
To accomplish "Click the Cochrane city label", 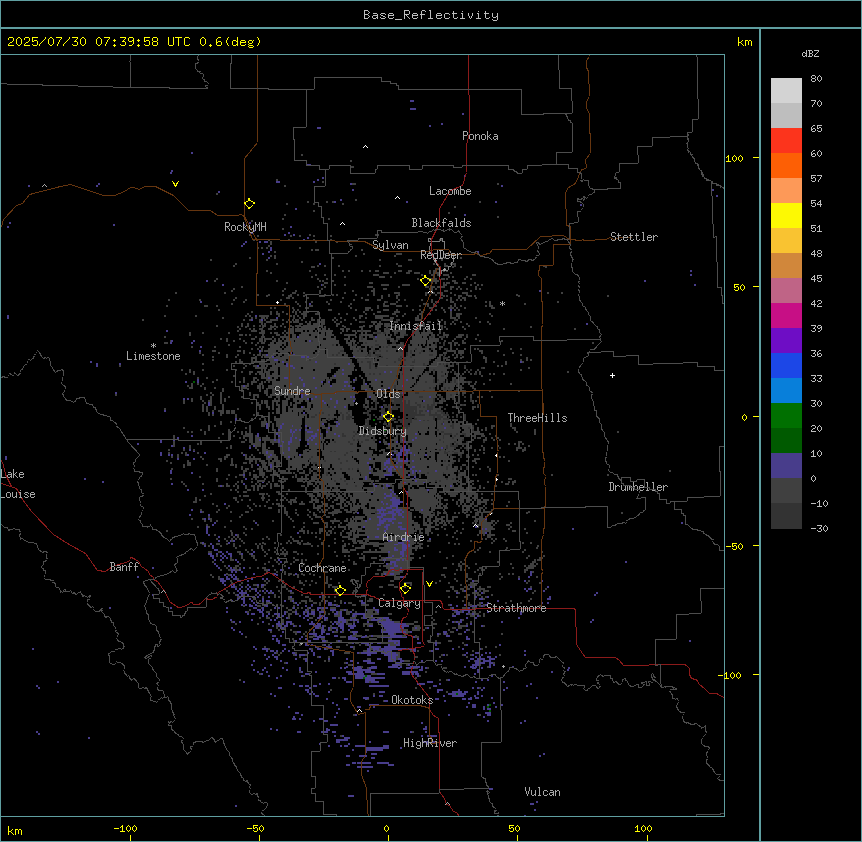I will [x=322, y=568].
